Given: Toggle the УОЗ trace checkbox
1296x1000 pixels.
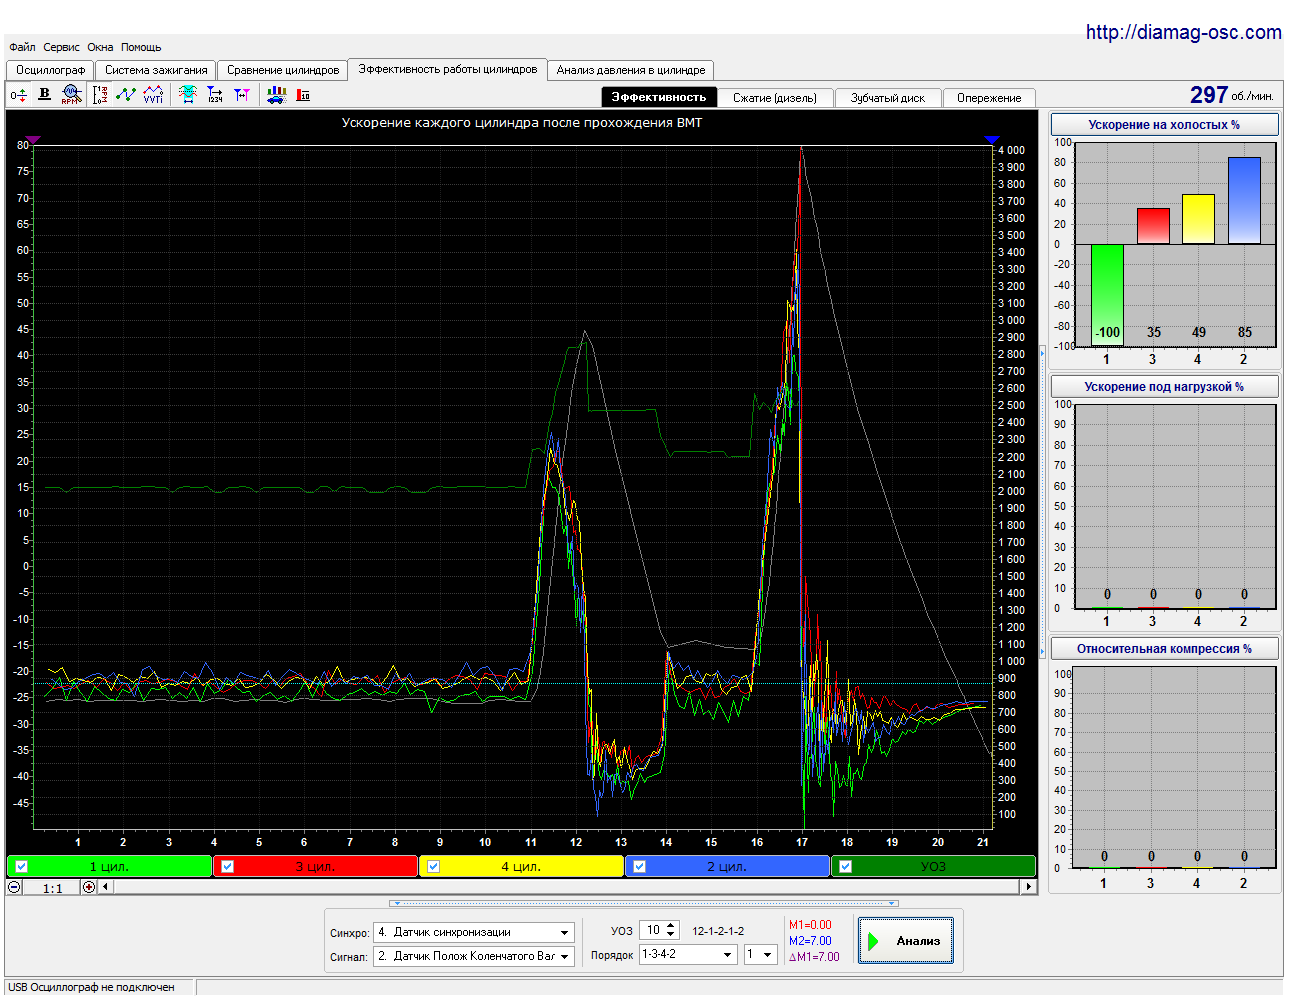Looking at the screenshot, I should pos(845,867).
